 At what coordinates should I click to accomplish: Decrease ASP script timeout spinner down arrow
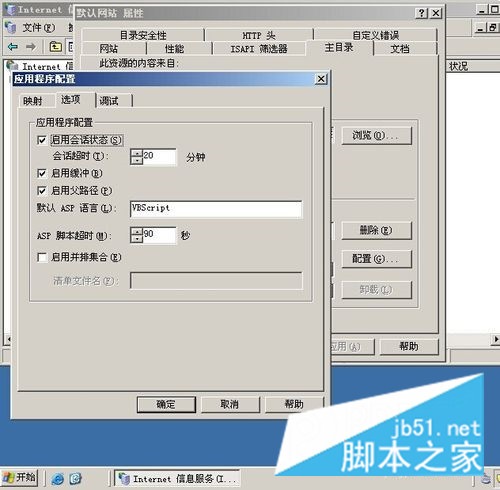click(137, 239)
